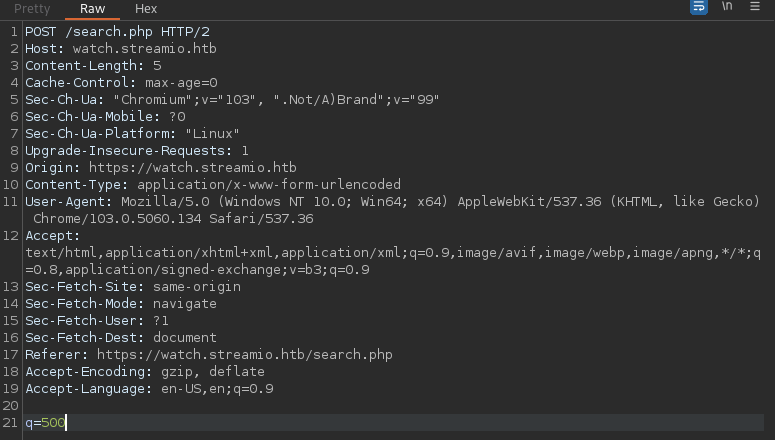Toggle the word wrap icon
This screenshot has width=775, height=440.
tap(699, 7)
